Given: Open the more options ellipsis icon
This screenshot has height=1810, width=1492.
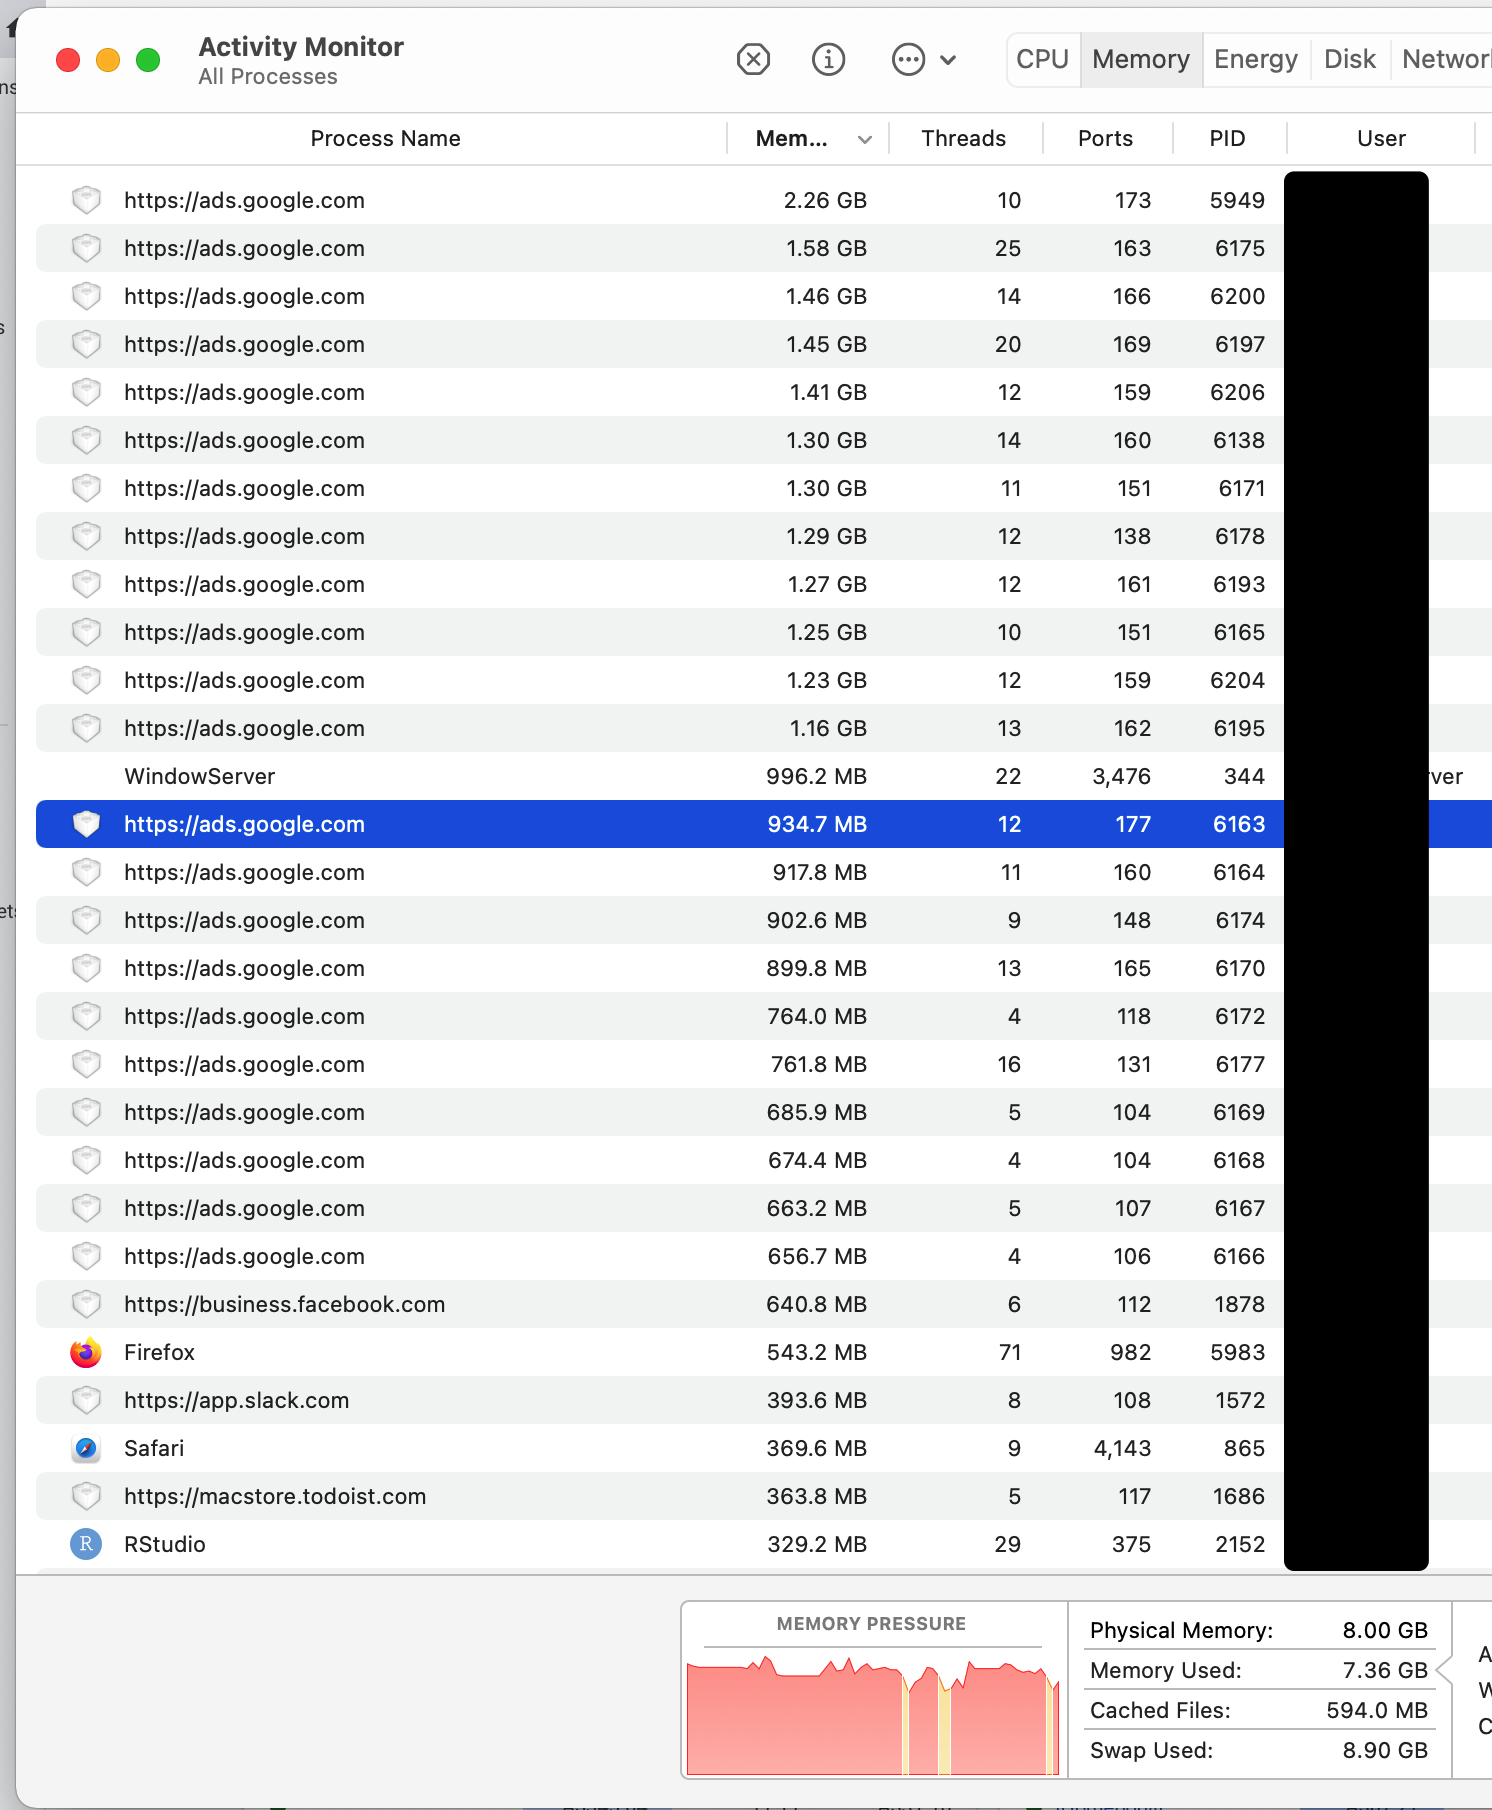Looking at the screenshot, I should pos(908,60).
